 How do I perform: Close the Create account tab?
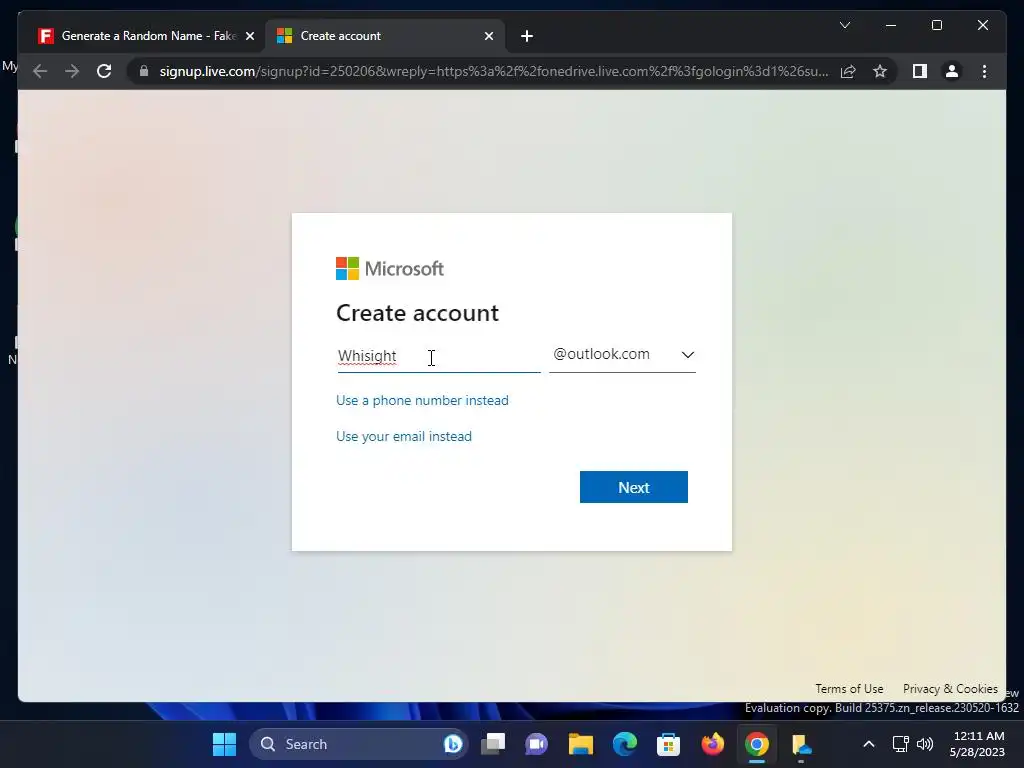click(488, 36)
